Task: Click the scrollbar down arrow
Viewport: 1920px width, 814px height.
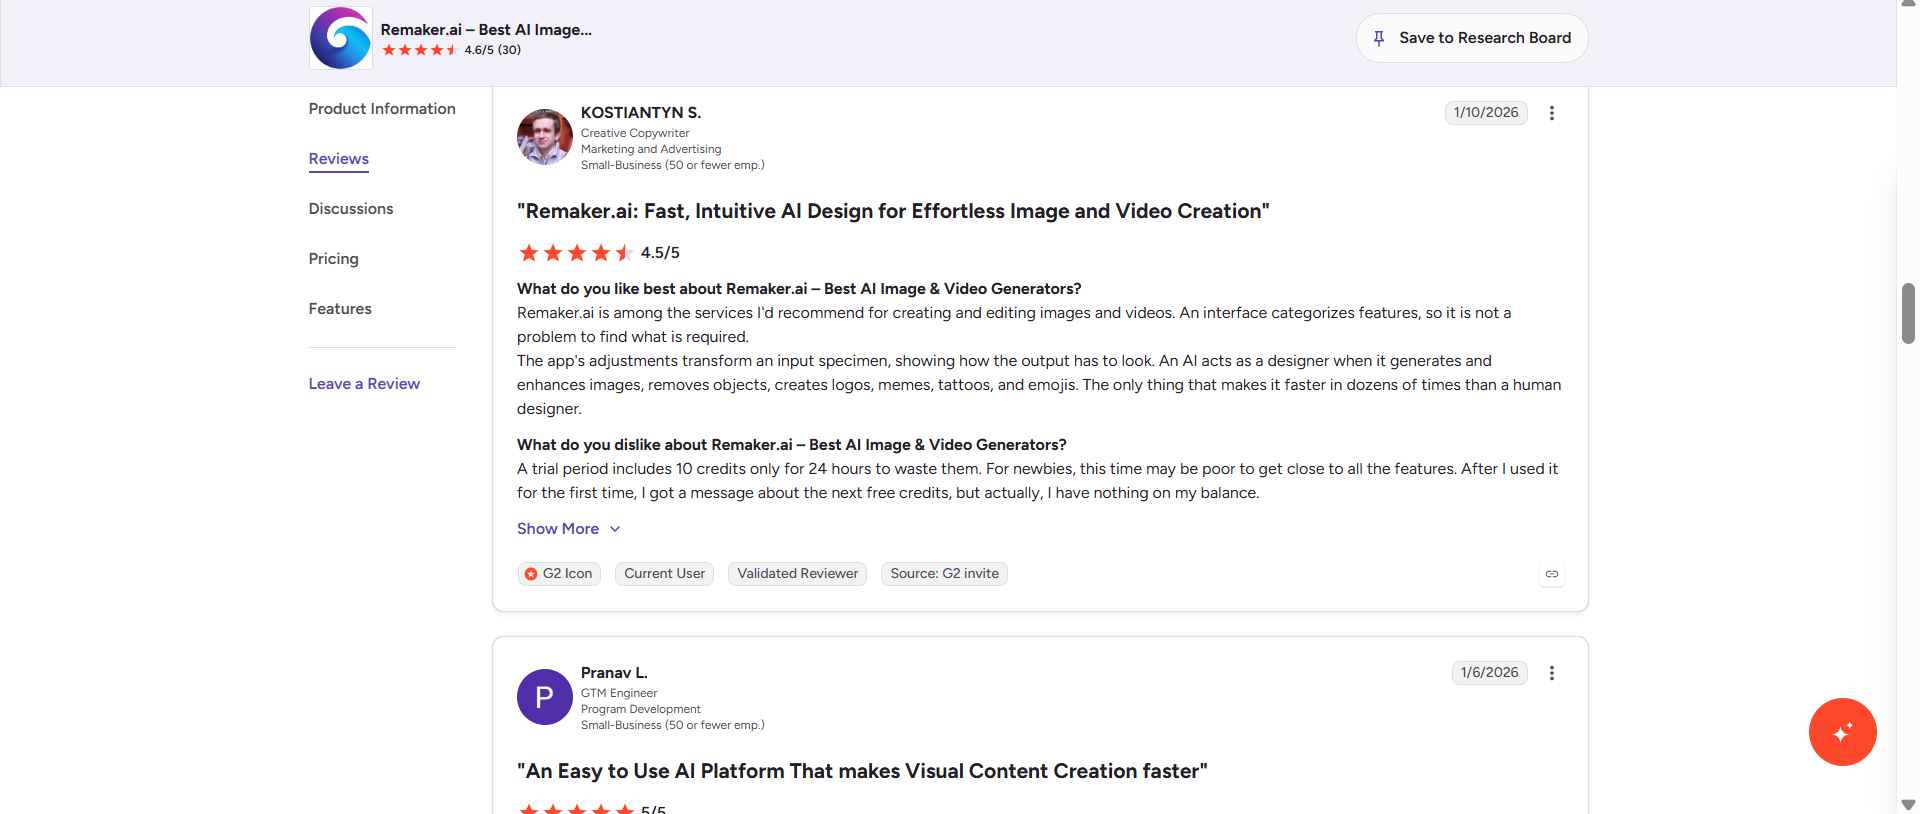Action: pyautogui.click(x=1908, y=805)
